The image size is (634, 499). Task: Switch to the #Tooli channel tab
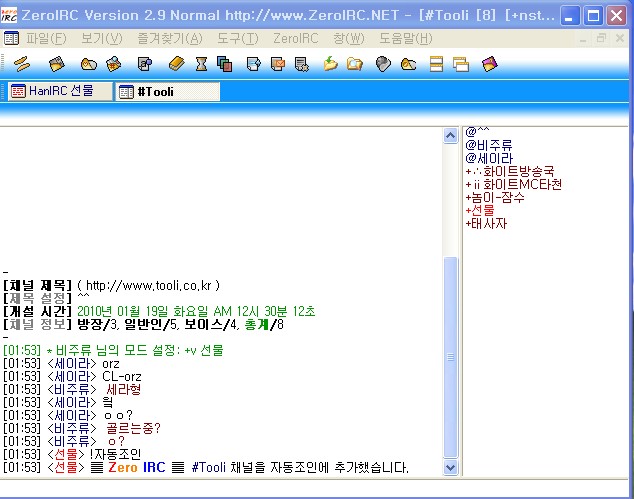click(168, 91)
